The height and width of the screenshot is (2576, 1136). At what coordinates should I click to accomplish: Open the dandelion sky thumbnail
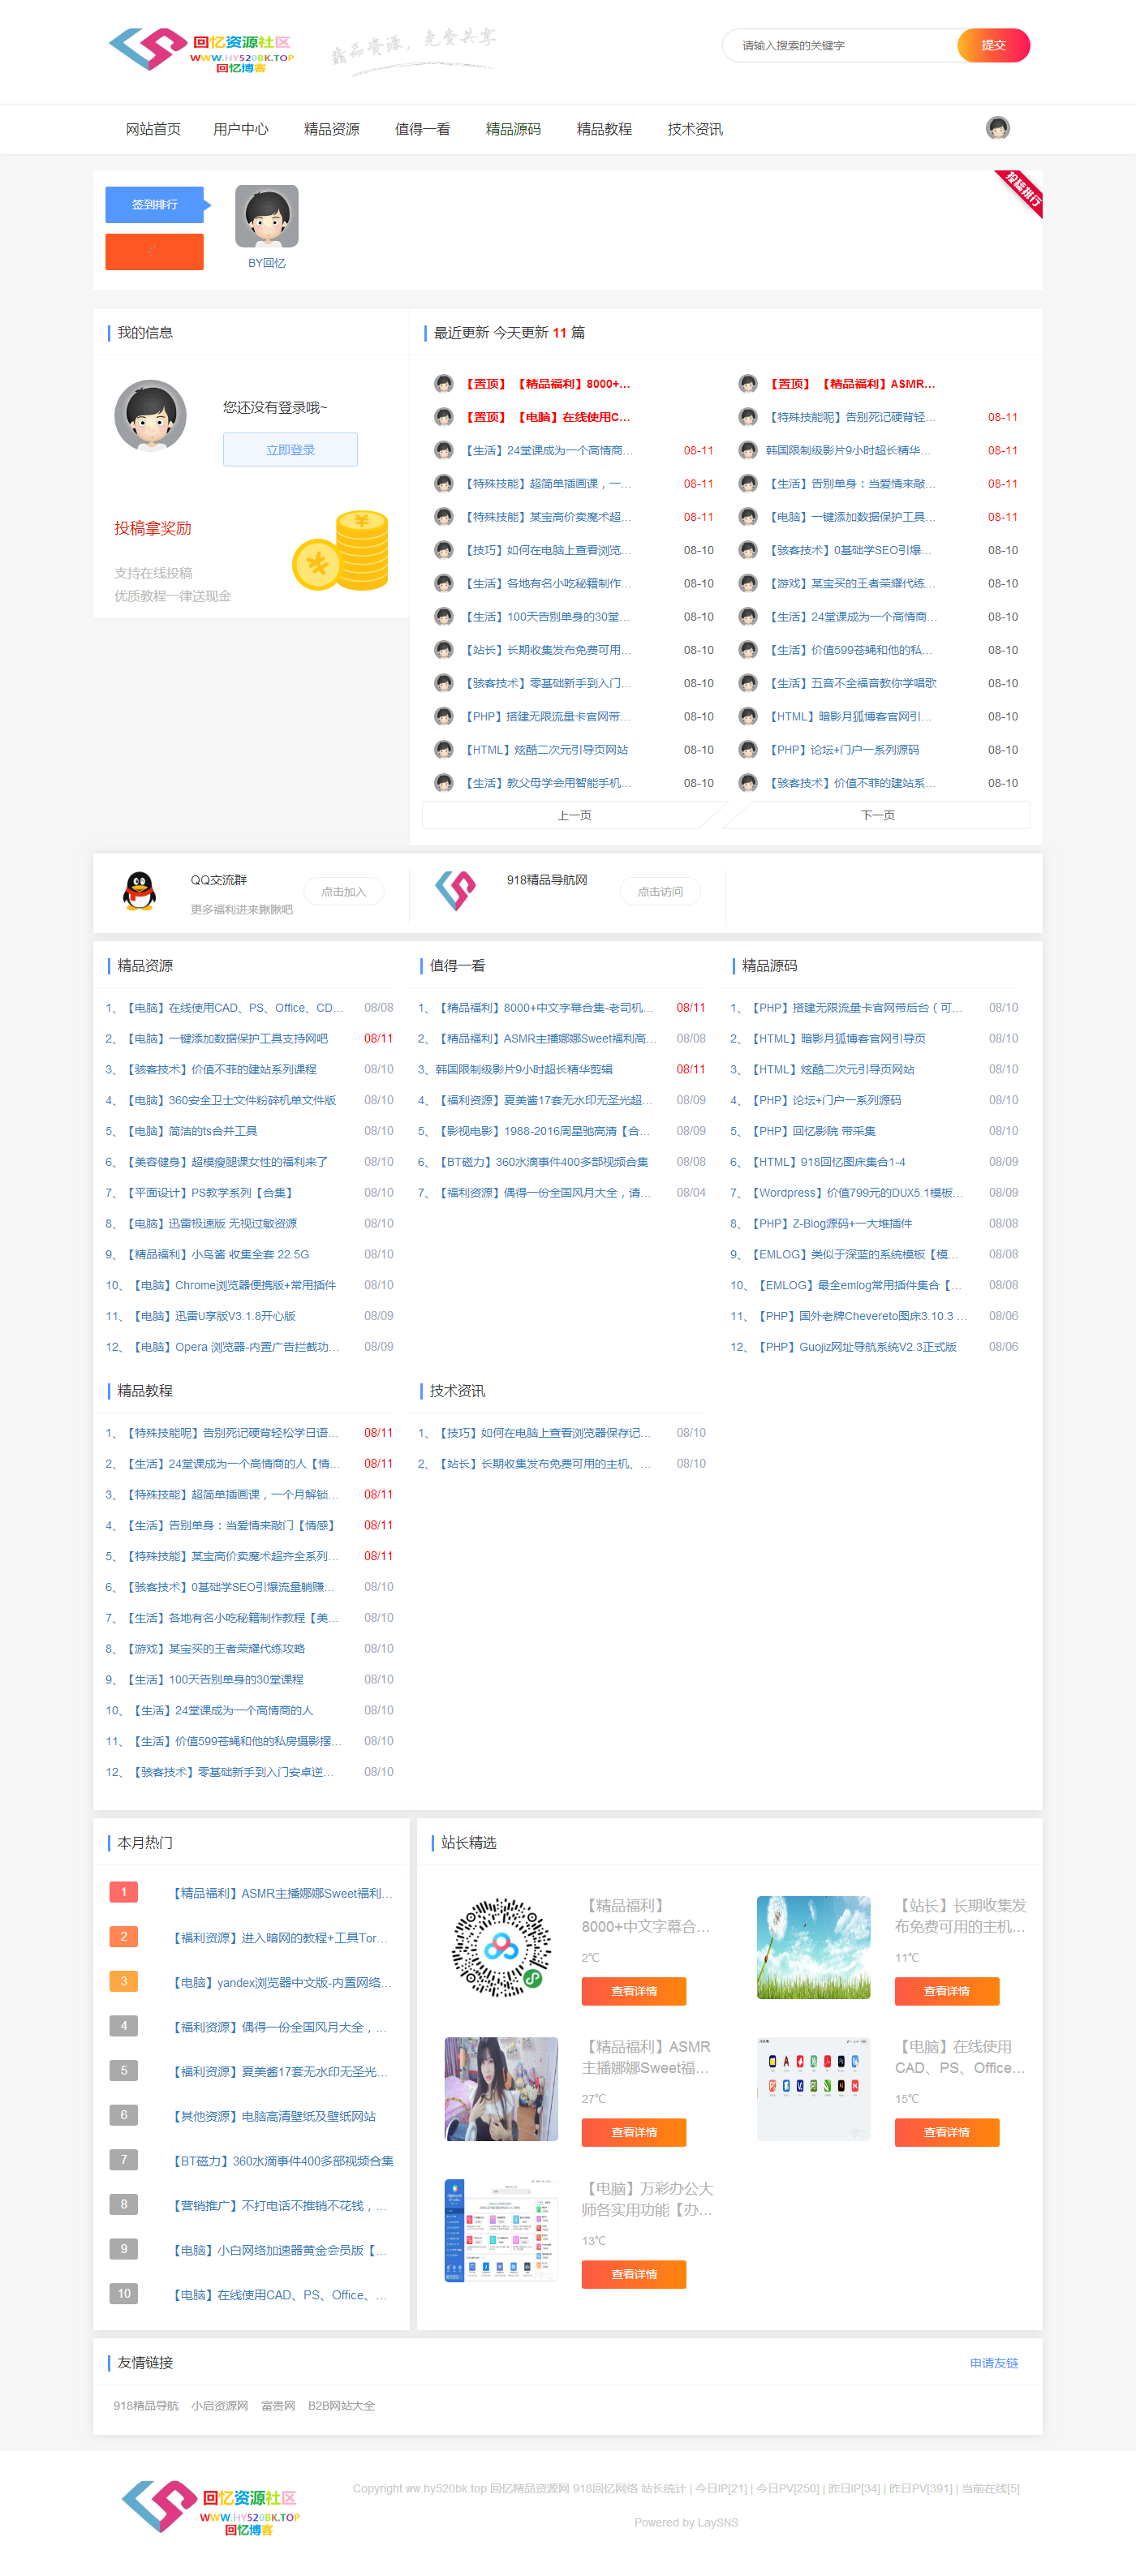point(813,1947)
